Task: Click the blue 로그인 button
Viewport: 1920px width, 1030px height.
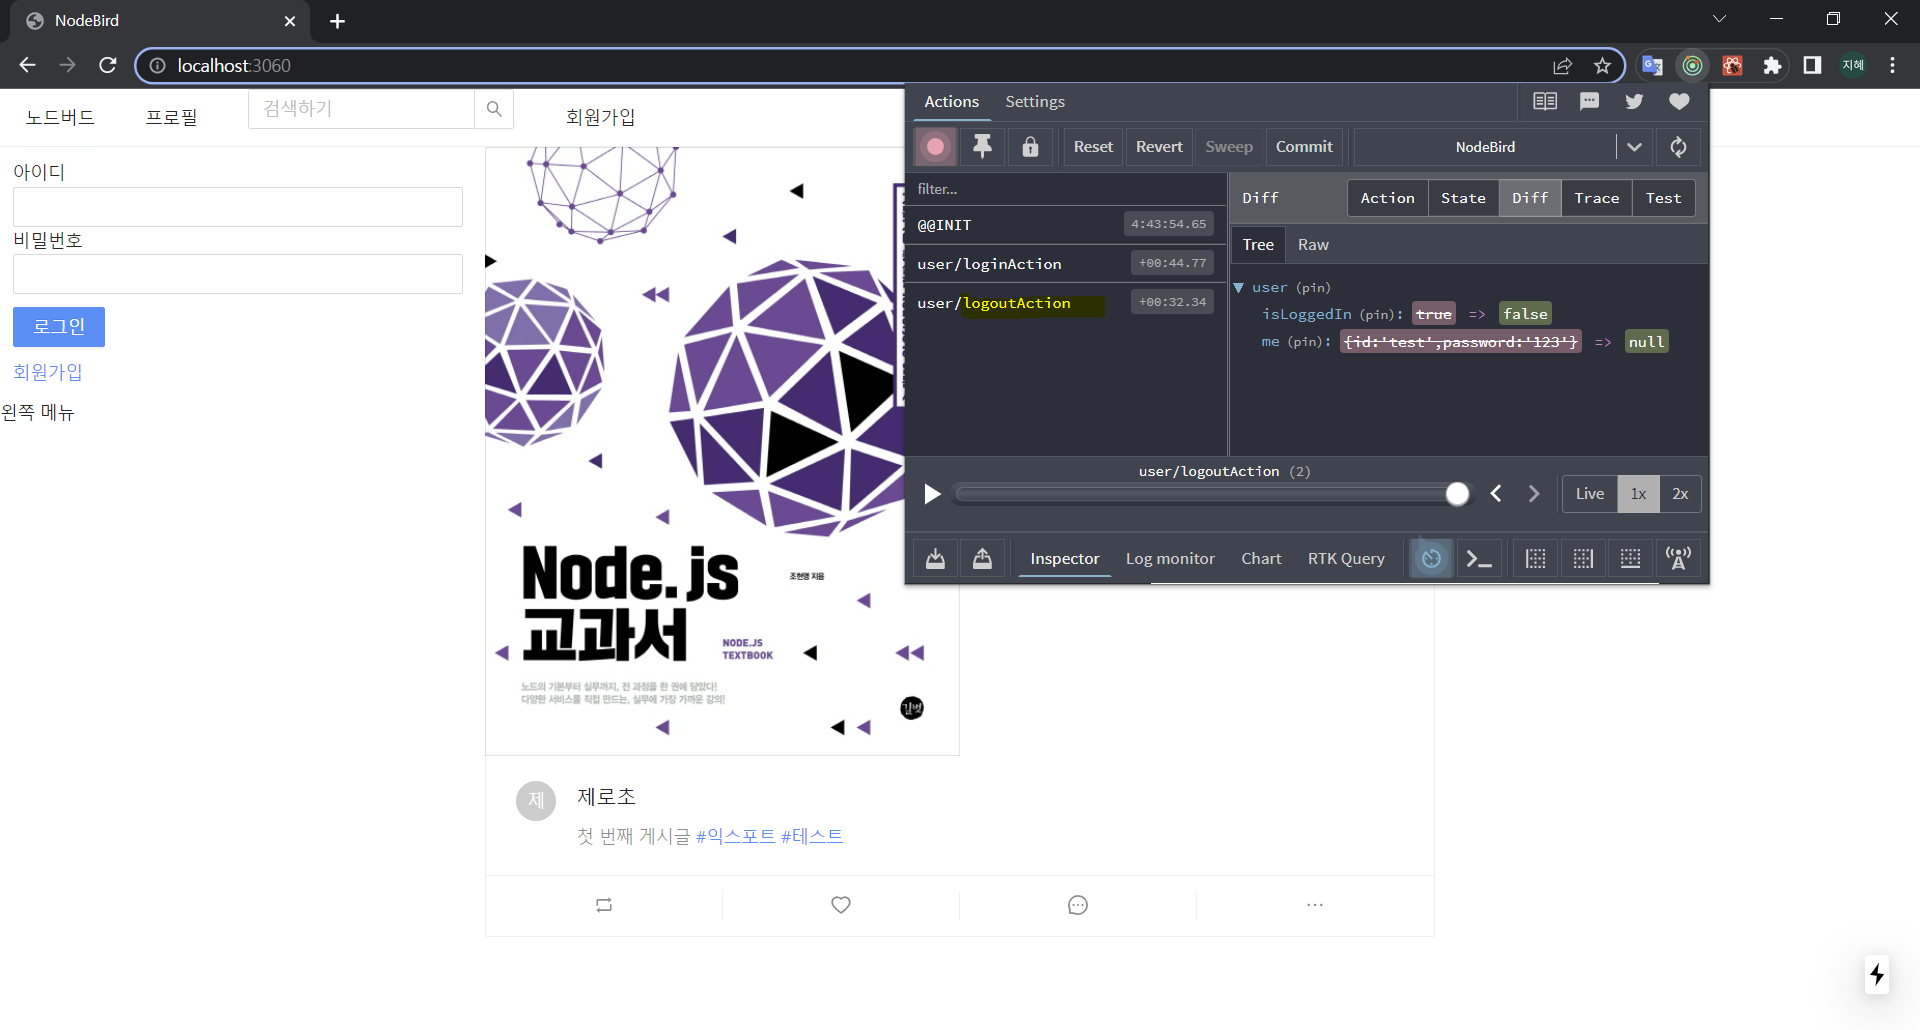Action: pyautogui.click(x=59, y=327)
